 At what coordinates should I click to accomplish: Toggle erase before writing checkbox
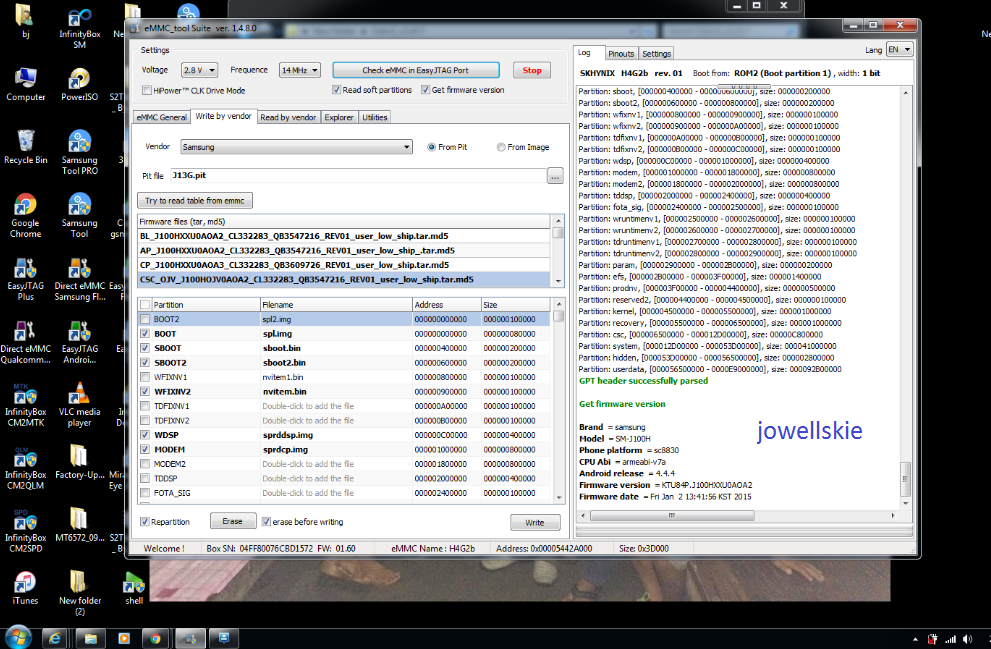pos(267,522)
